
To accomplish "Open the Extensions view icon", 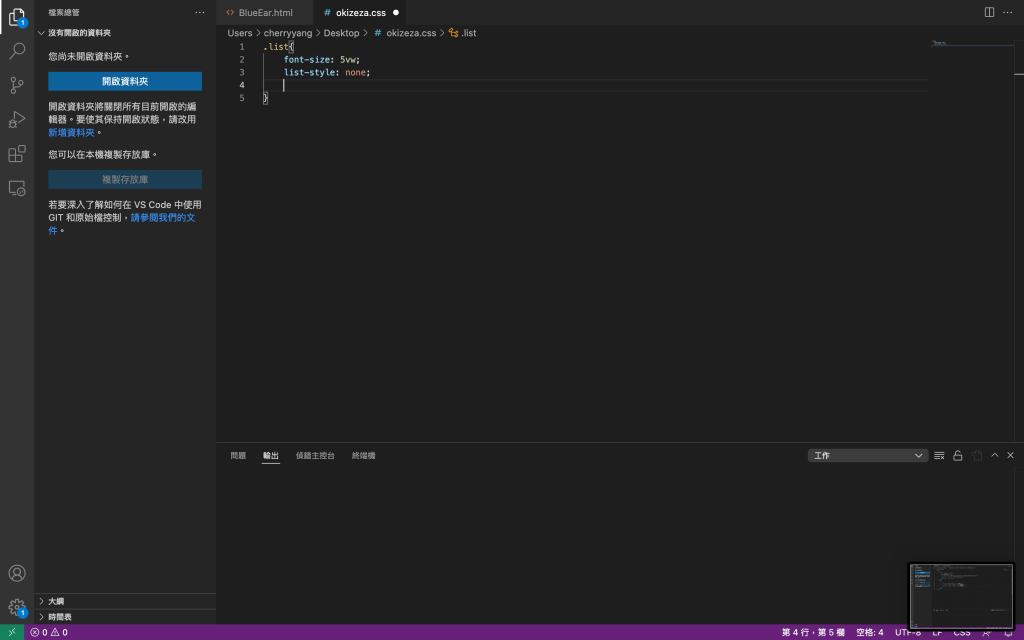I will click(17, 153).
